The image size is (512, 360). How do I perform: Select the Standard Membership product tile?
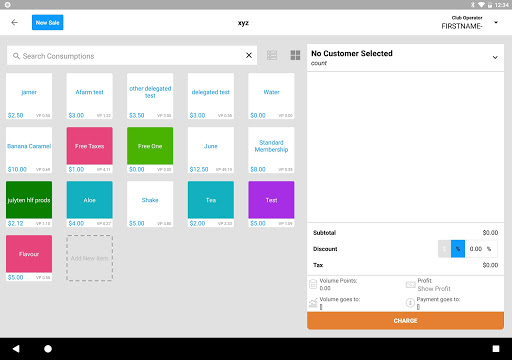coord(271,150)
